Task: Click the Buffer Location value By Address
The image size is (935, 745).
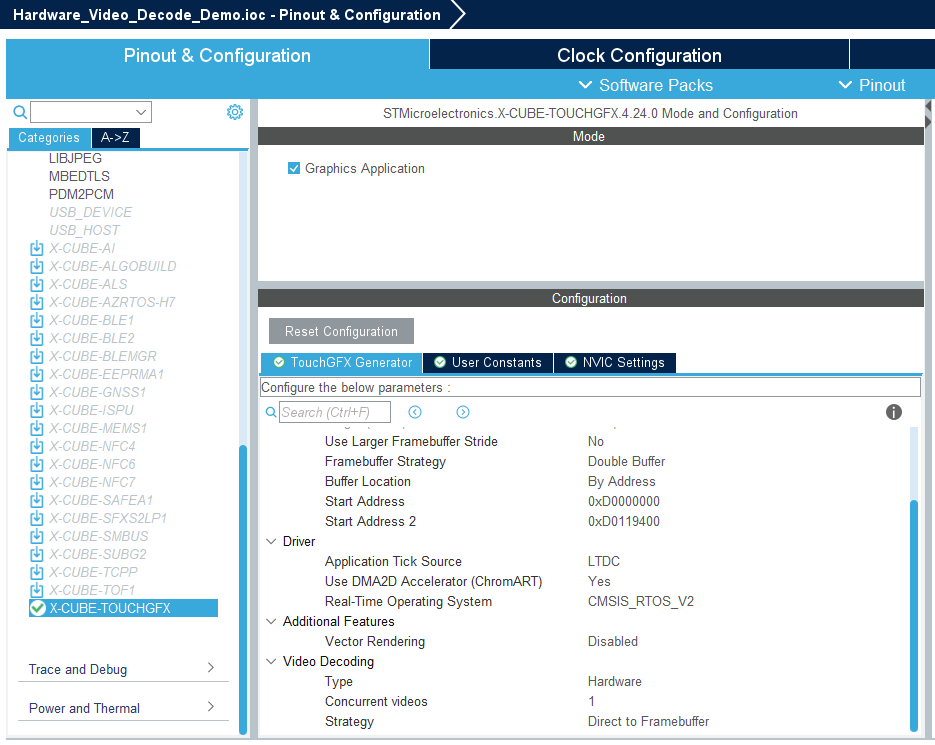Action: 621,481
